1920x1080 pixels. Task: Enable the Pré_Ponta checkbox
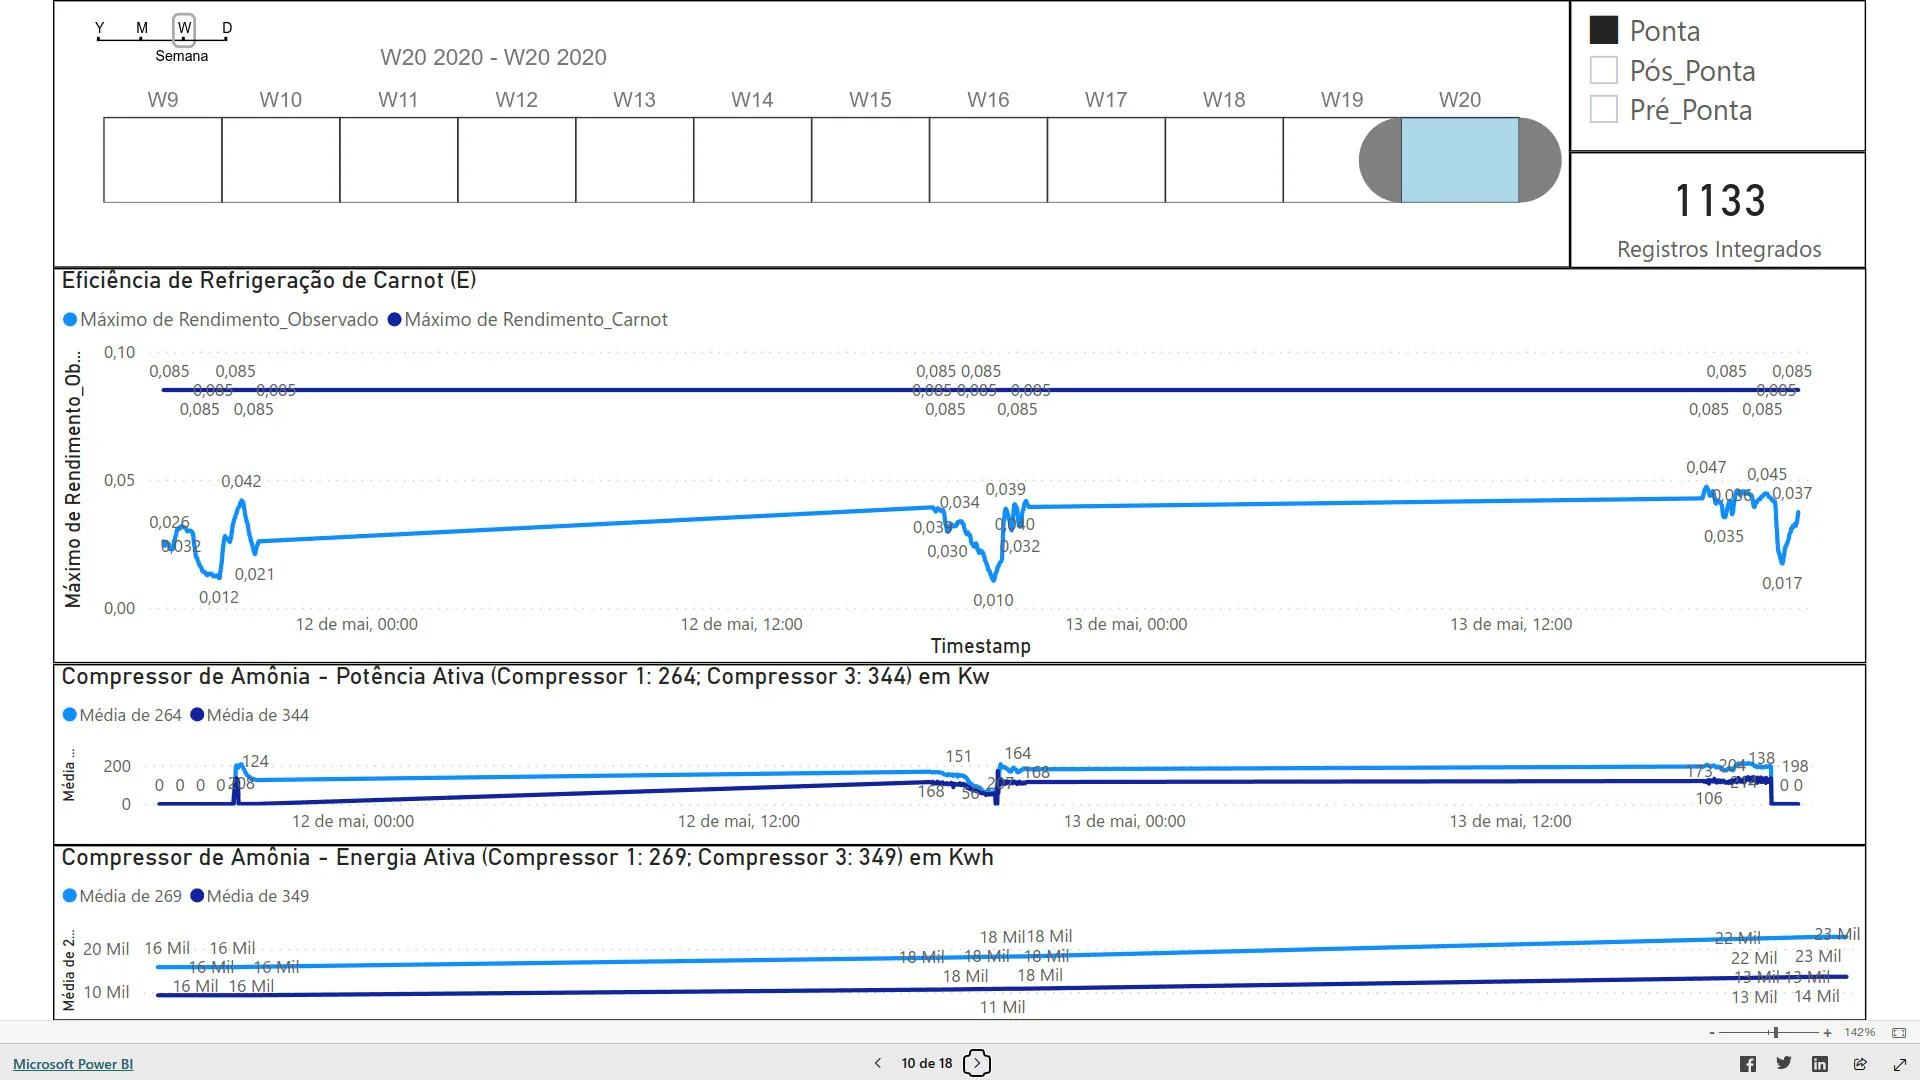click(1603, 110)
